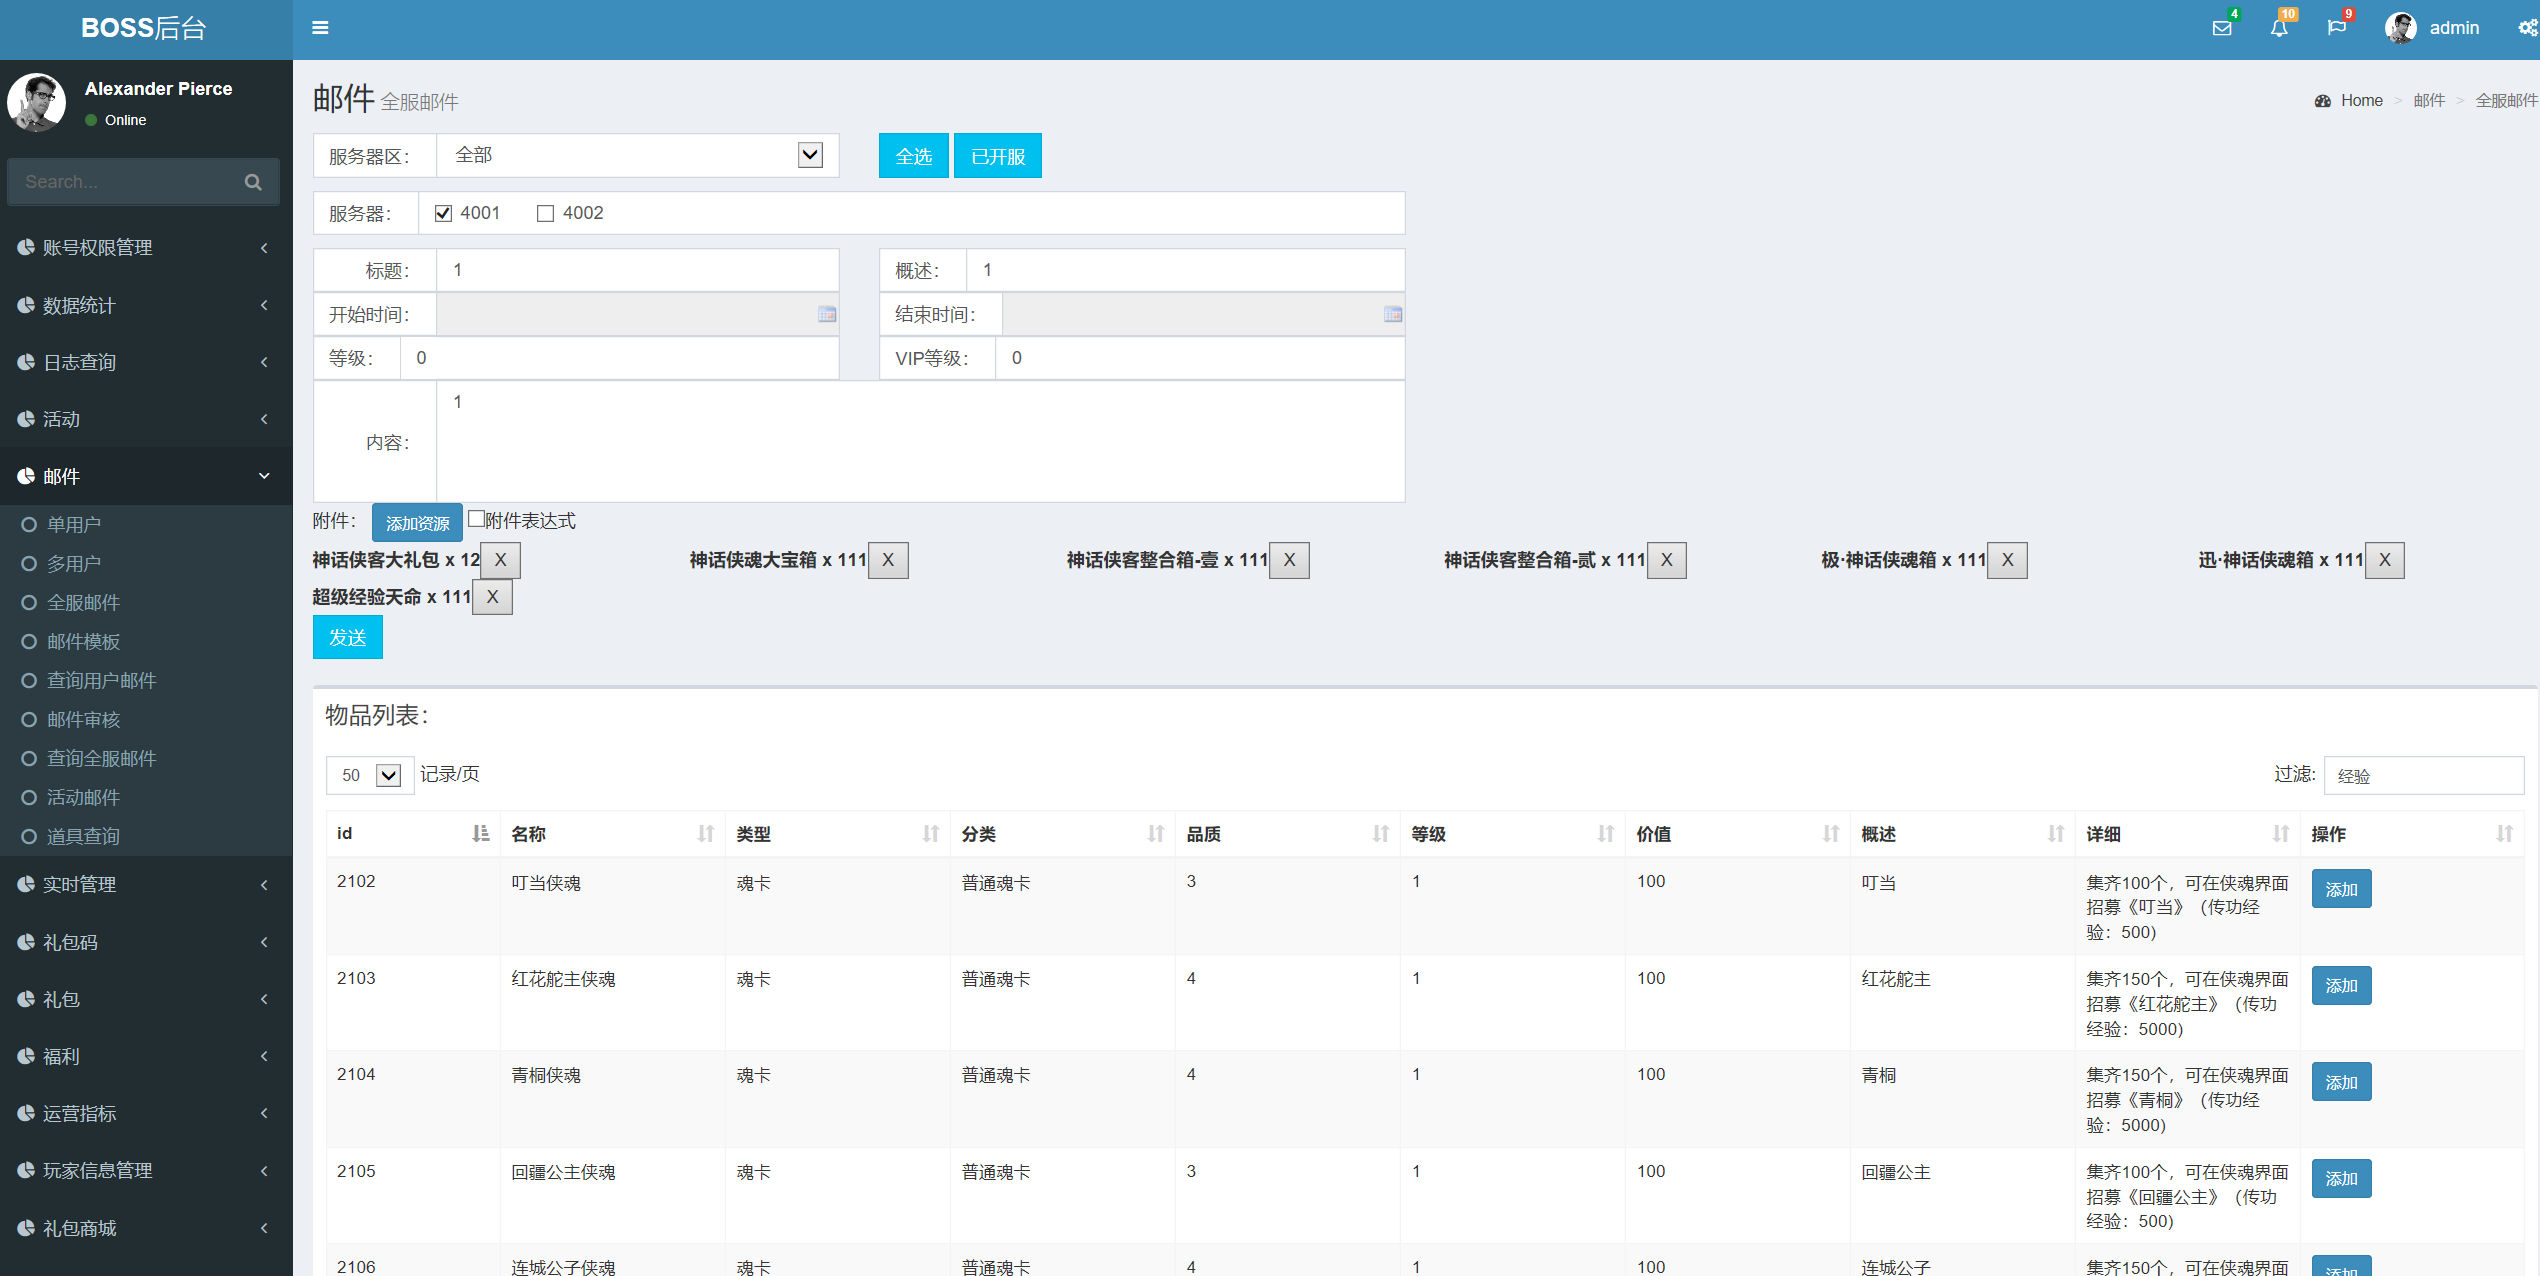Open the end time calendar icon
This screenshot has height=1276, width=2540.
tap(1392, 314)
